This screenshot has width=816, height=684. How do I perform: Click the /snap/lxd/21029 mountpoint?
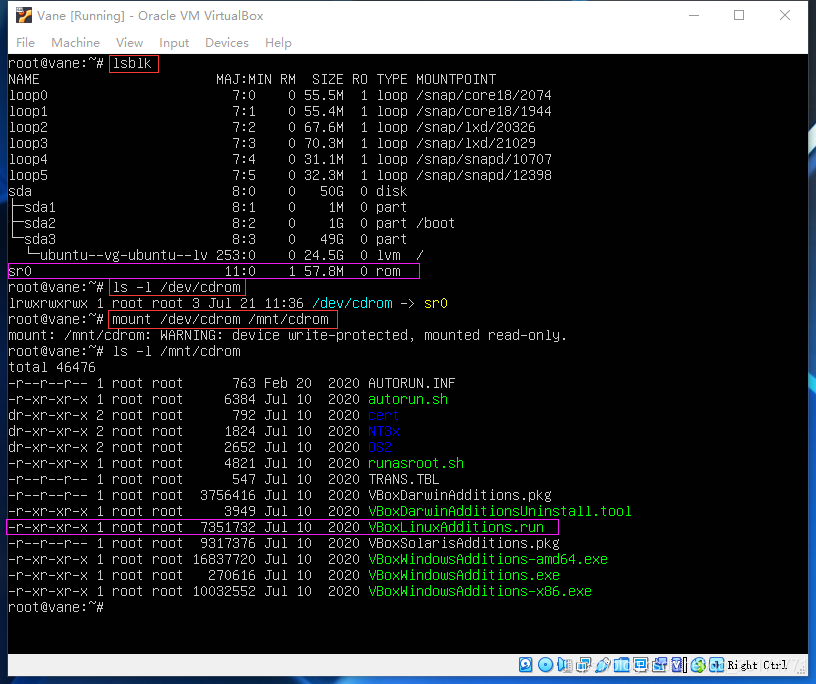(x=476, y=143)
